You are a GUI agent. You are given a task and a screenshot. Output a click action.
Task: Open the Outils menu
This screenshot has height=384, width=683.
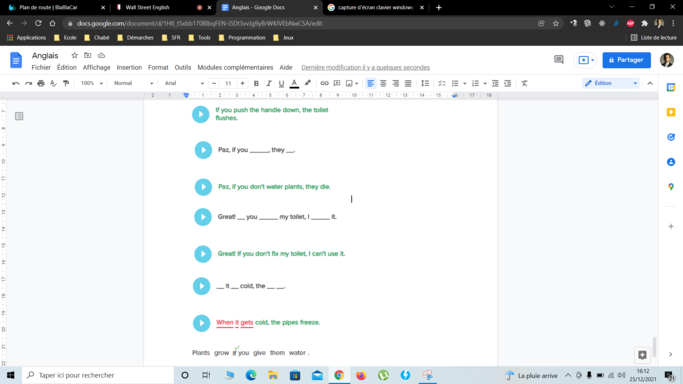tap(183, 67)
